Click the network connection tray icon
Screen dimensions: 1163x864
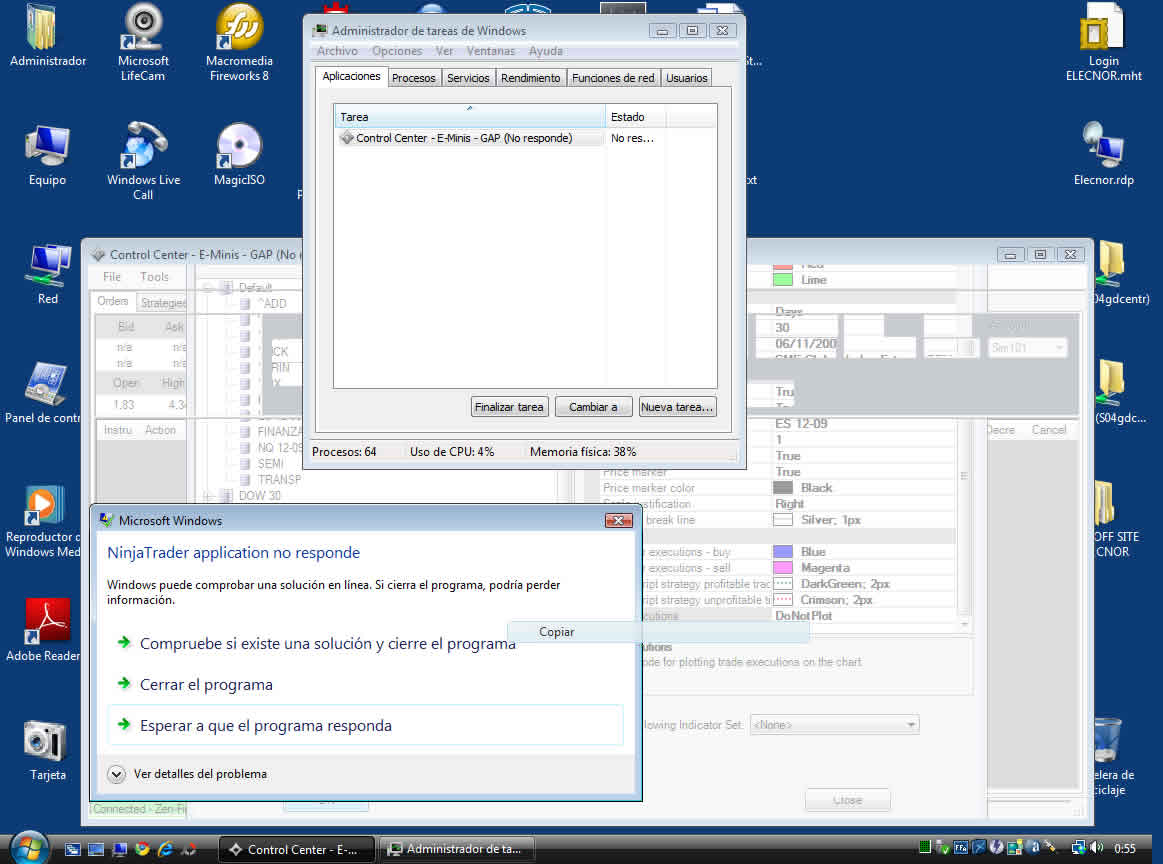pos(1078,848)
